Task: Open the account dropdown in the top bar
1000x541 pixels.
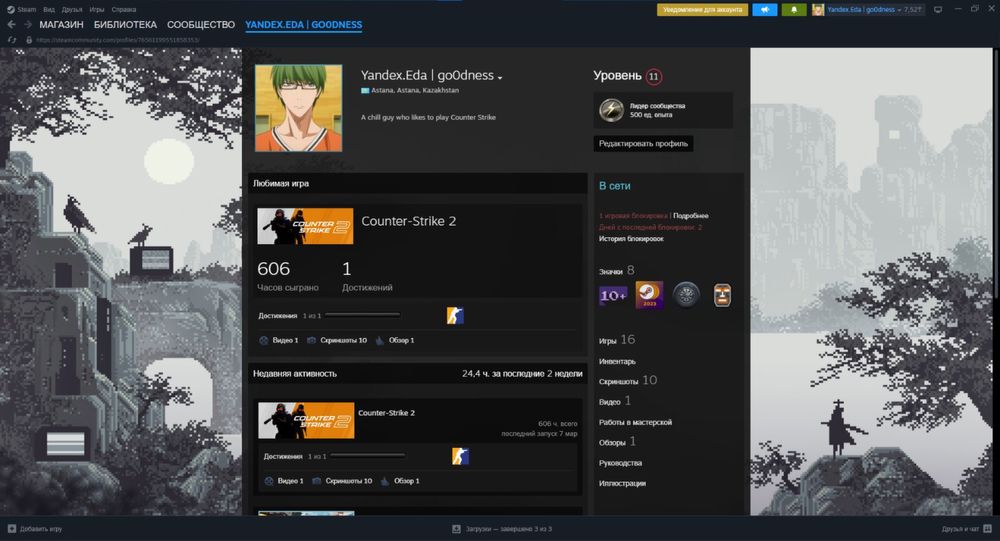Action: [x=868, y=10]
